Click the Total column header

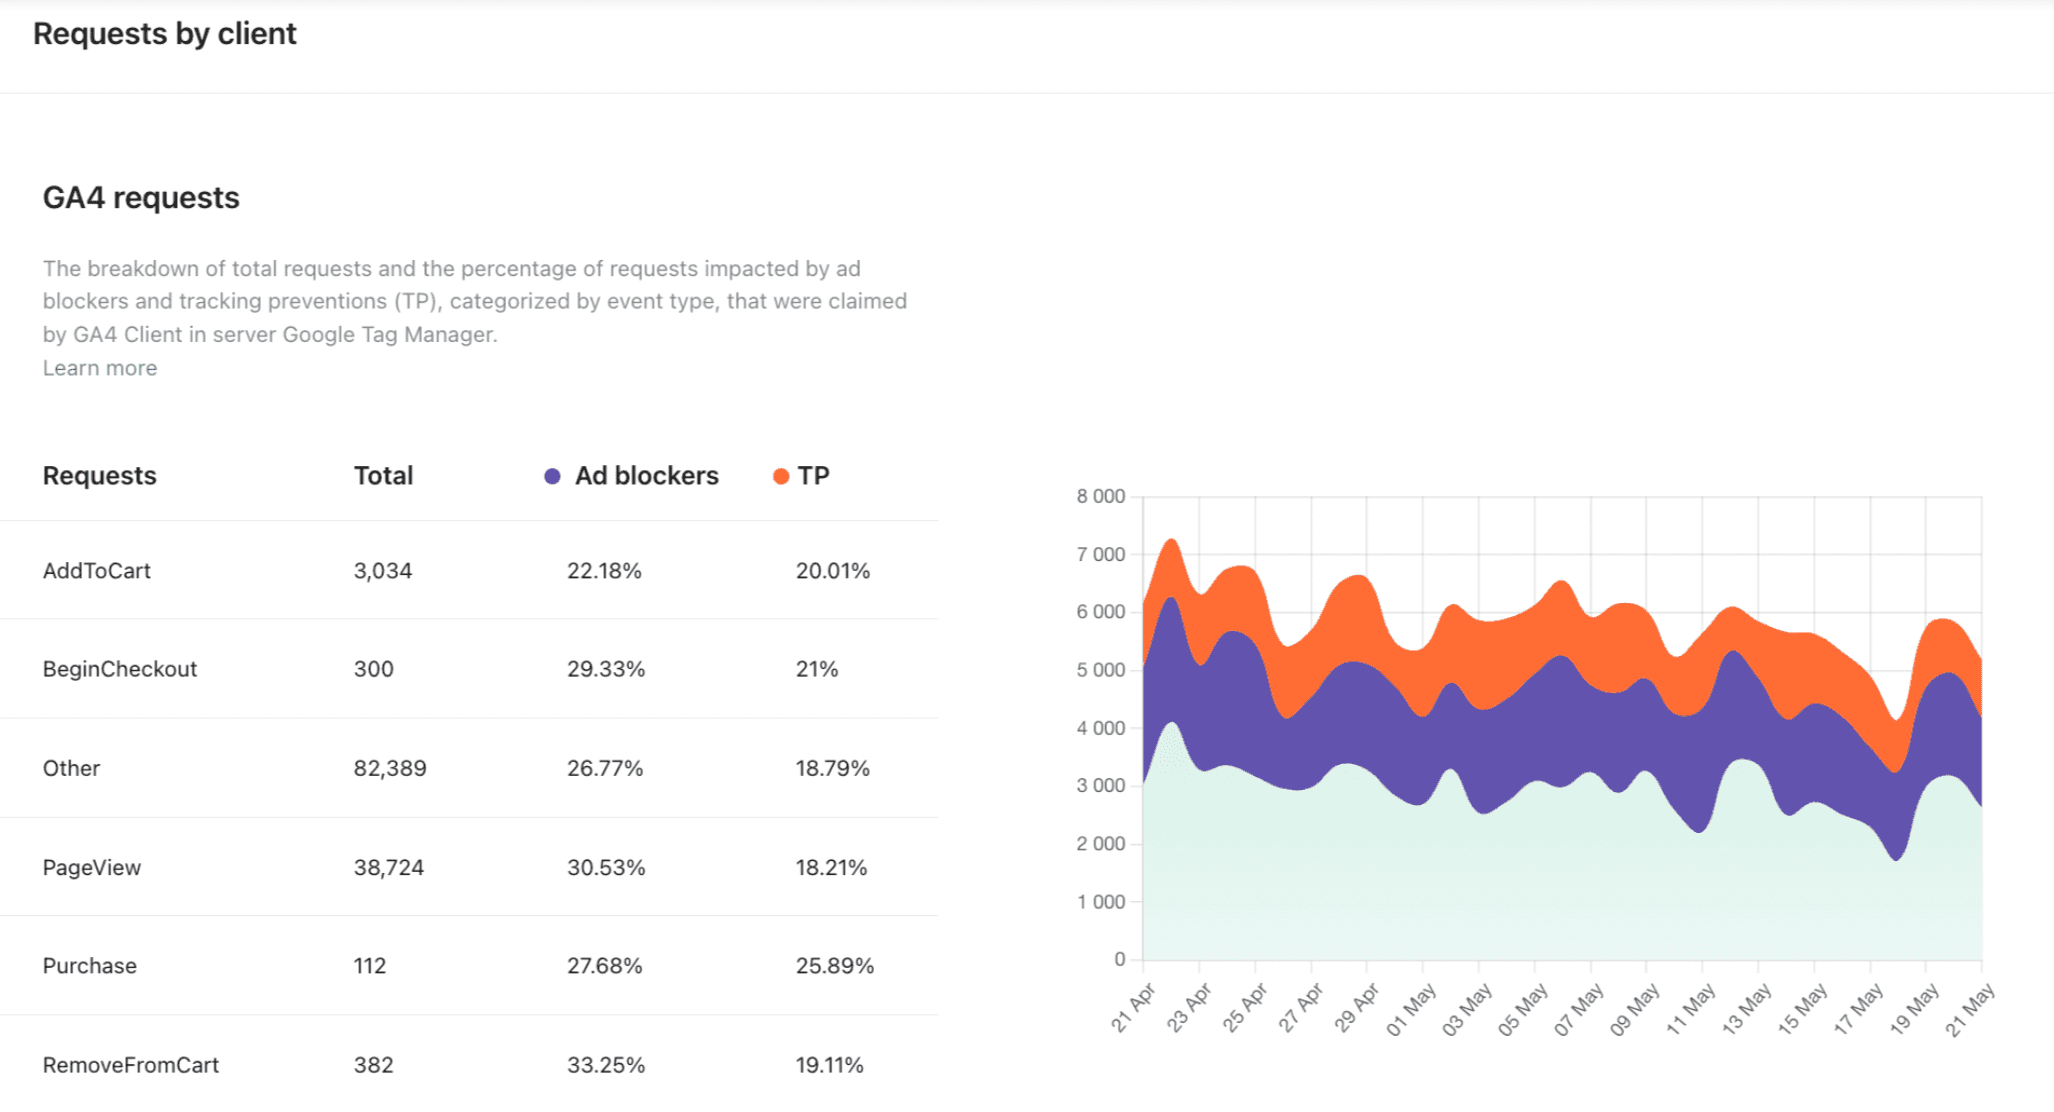click(x=383, y=476)
